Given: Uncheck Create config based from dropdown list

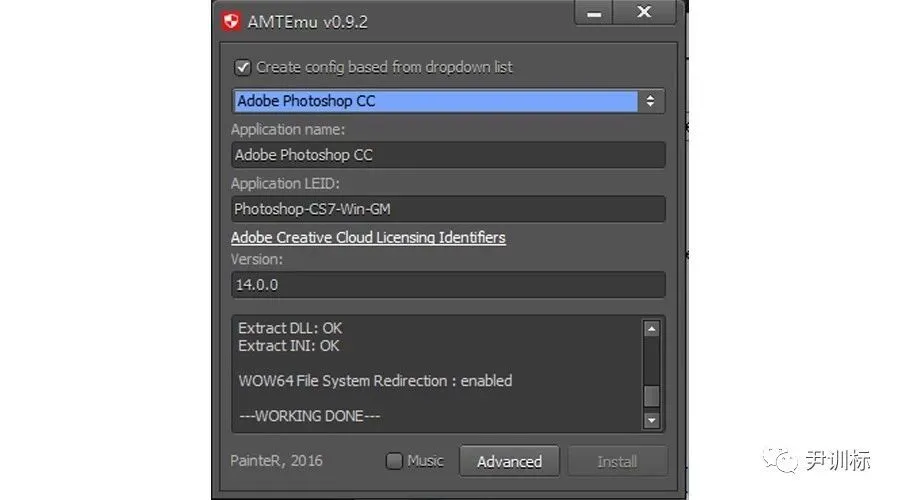Looking at the screenshot, I should 242,67.
